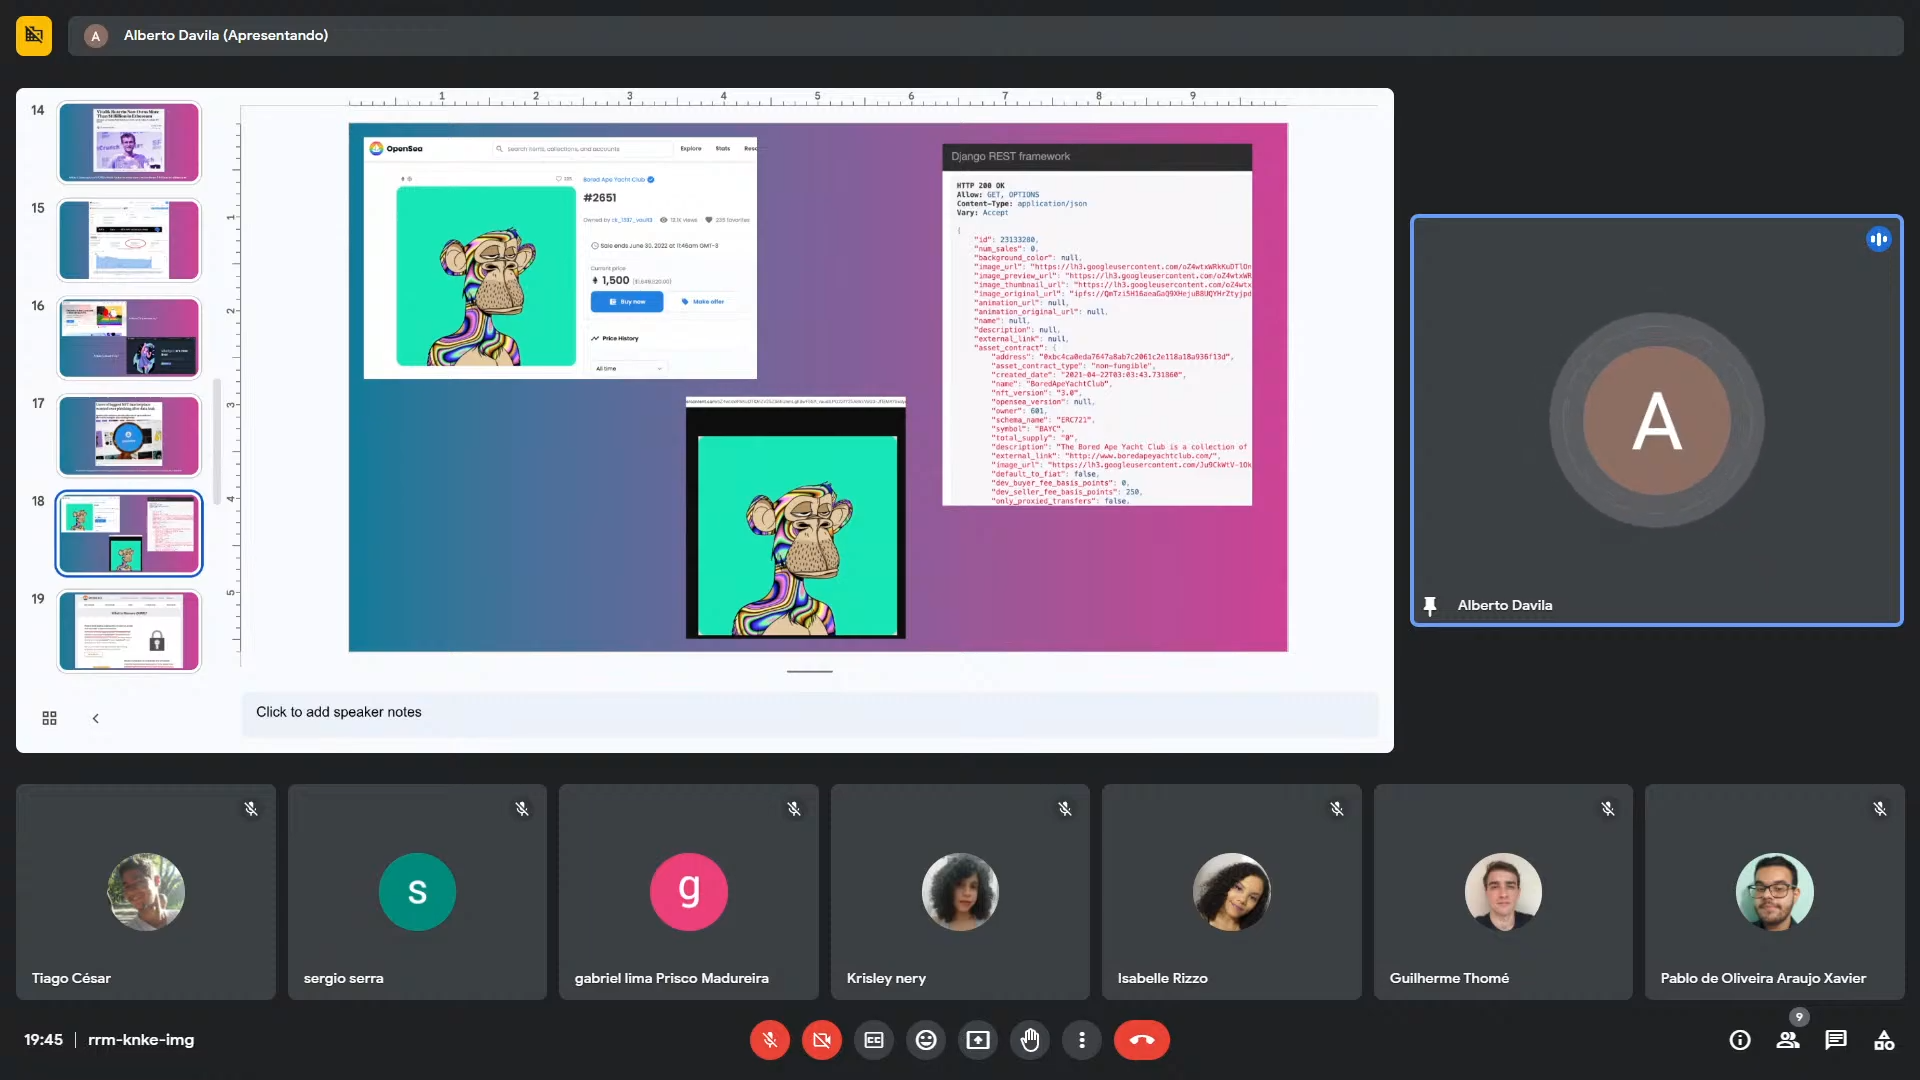This screenshot has height=1080, width=1920.
Task: Open more options three-dot menu
Action: point(1082,1040)
